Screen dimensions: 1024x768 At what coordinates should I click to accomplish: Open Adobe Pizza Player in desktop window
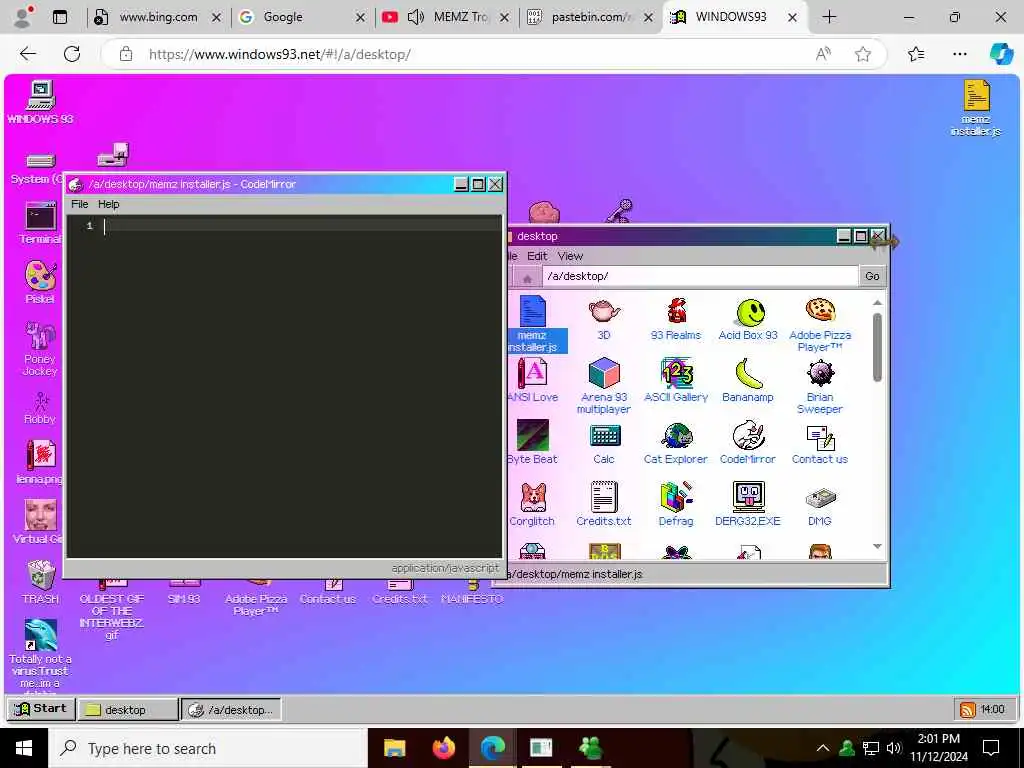pos(820,325)
